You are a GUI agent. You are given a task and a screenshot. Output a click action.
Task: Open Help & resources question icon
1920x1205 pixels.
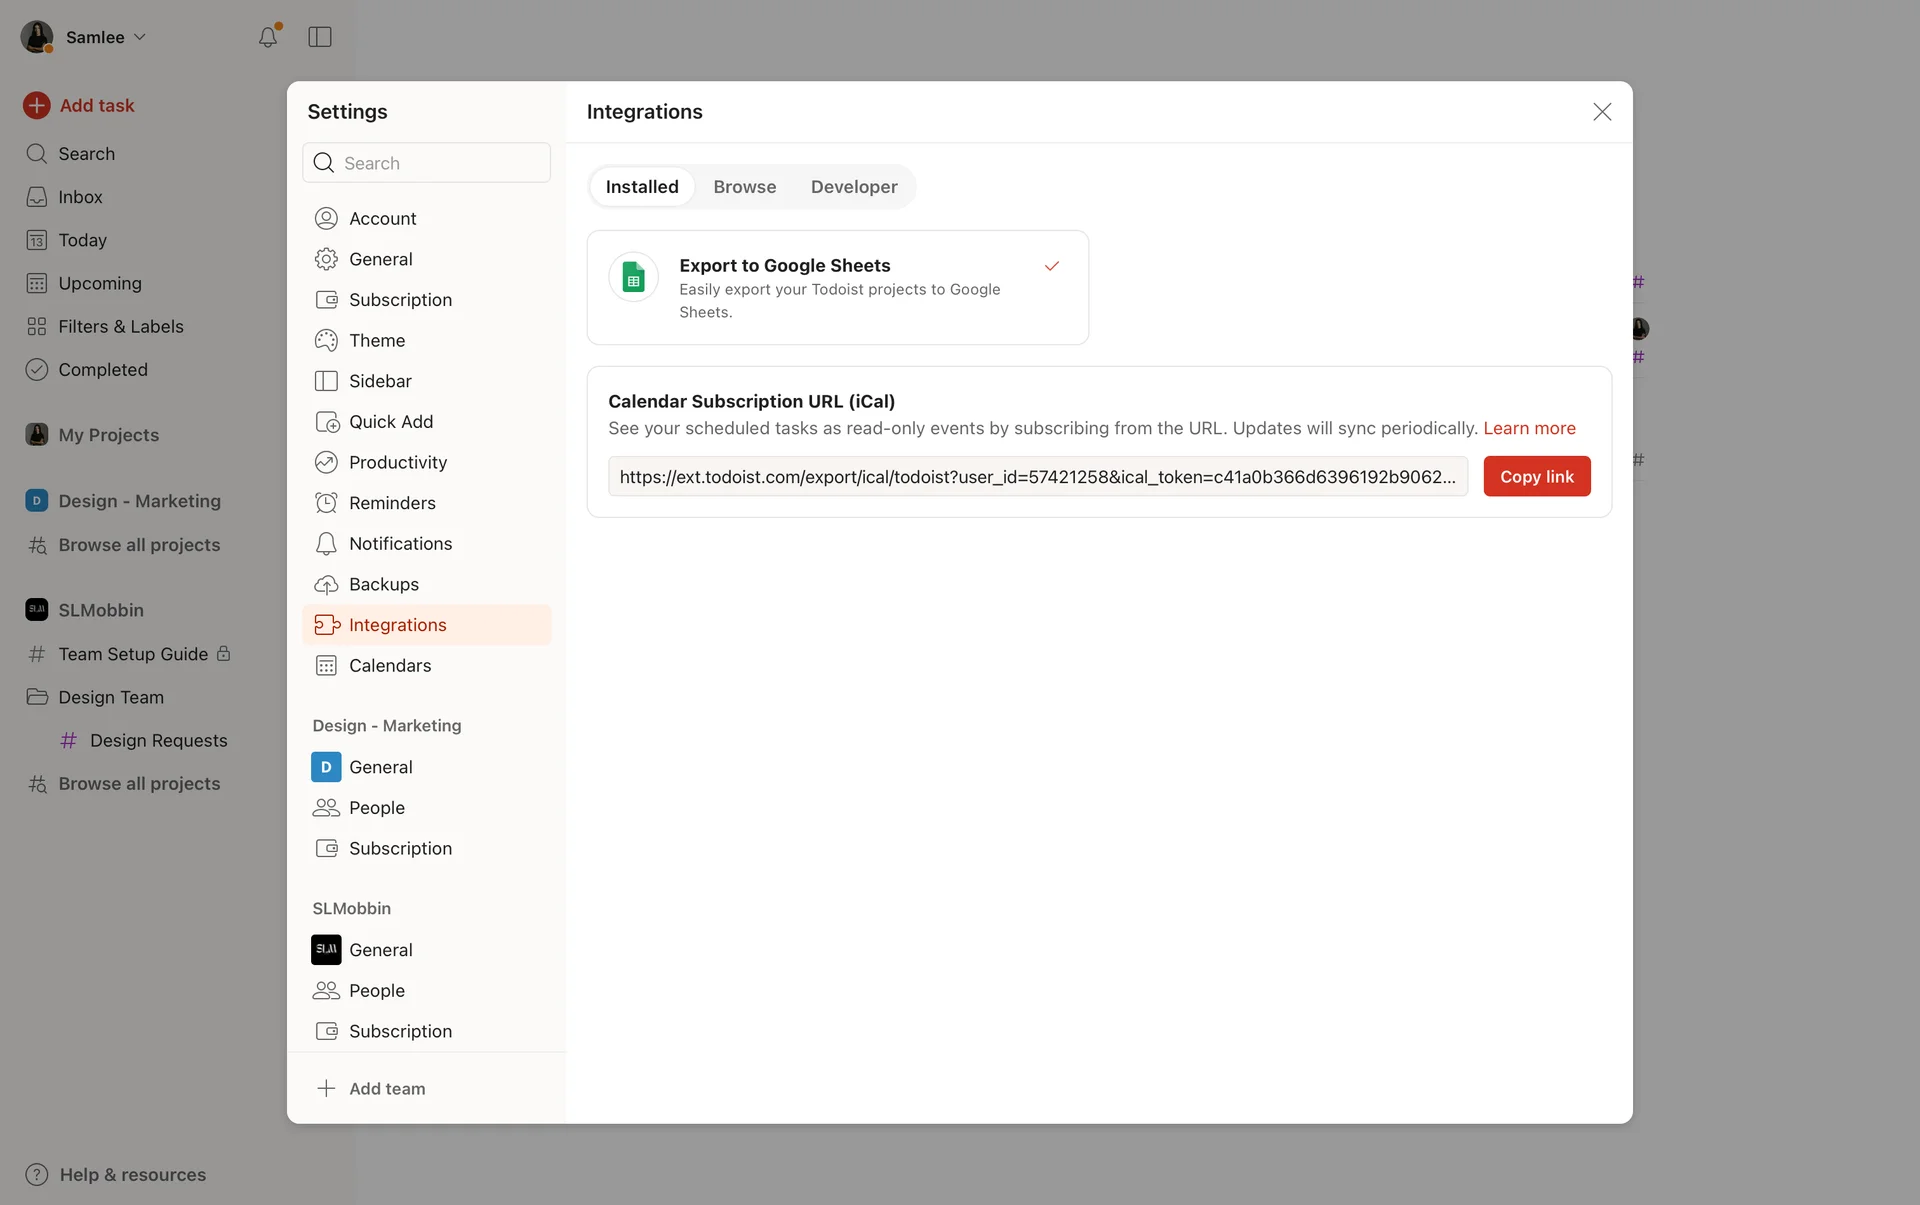point(37,1174)
